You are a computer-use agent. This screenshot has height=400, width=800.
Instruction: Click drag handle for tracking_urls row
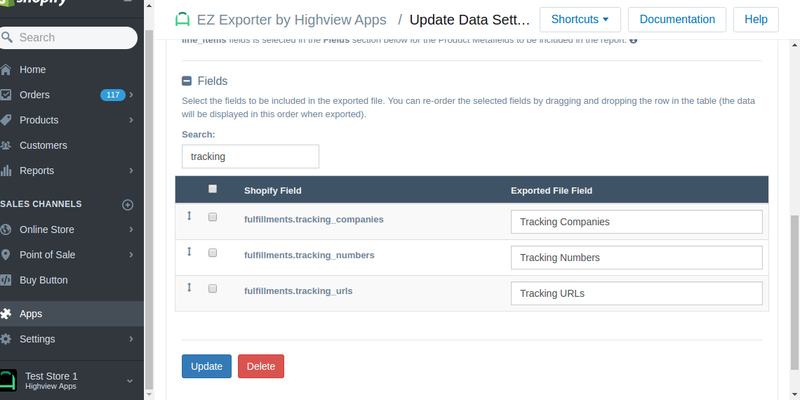[x=189, y=287]
